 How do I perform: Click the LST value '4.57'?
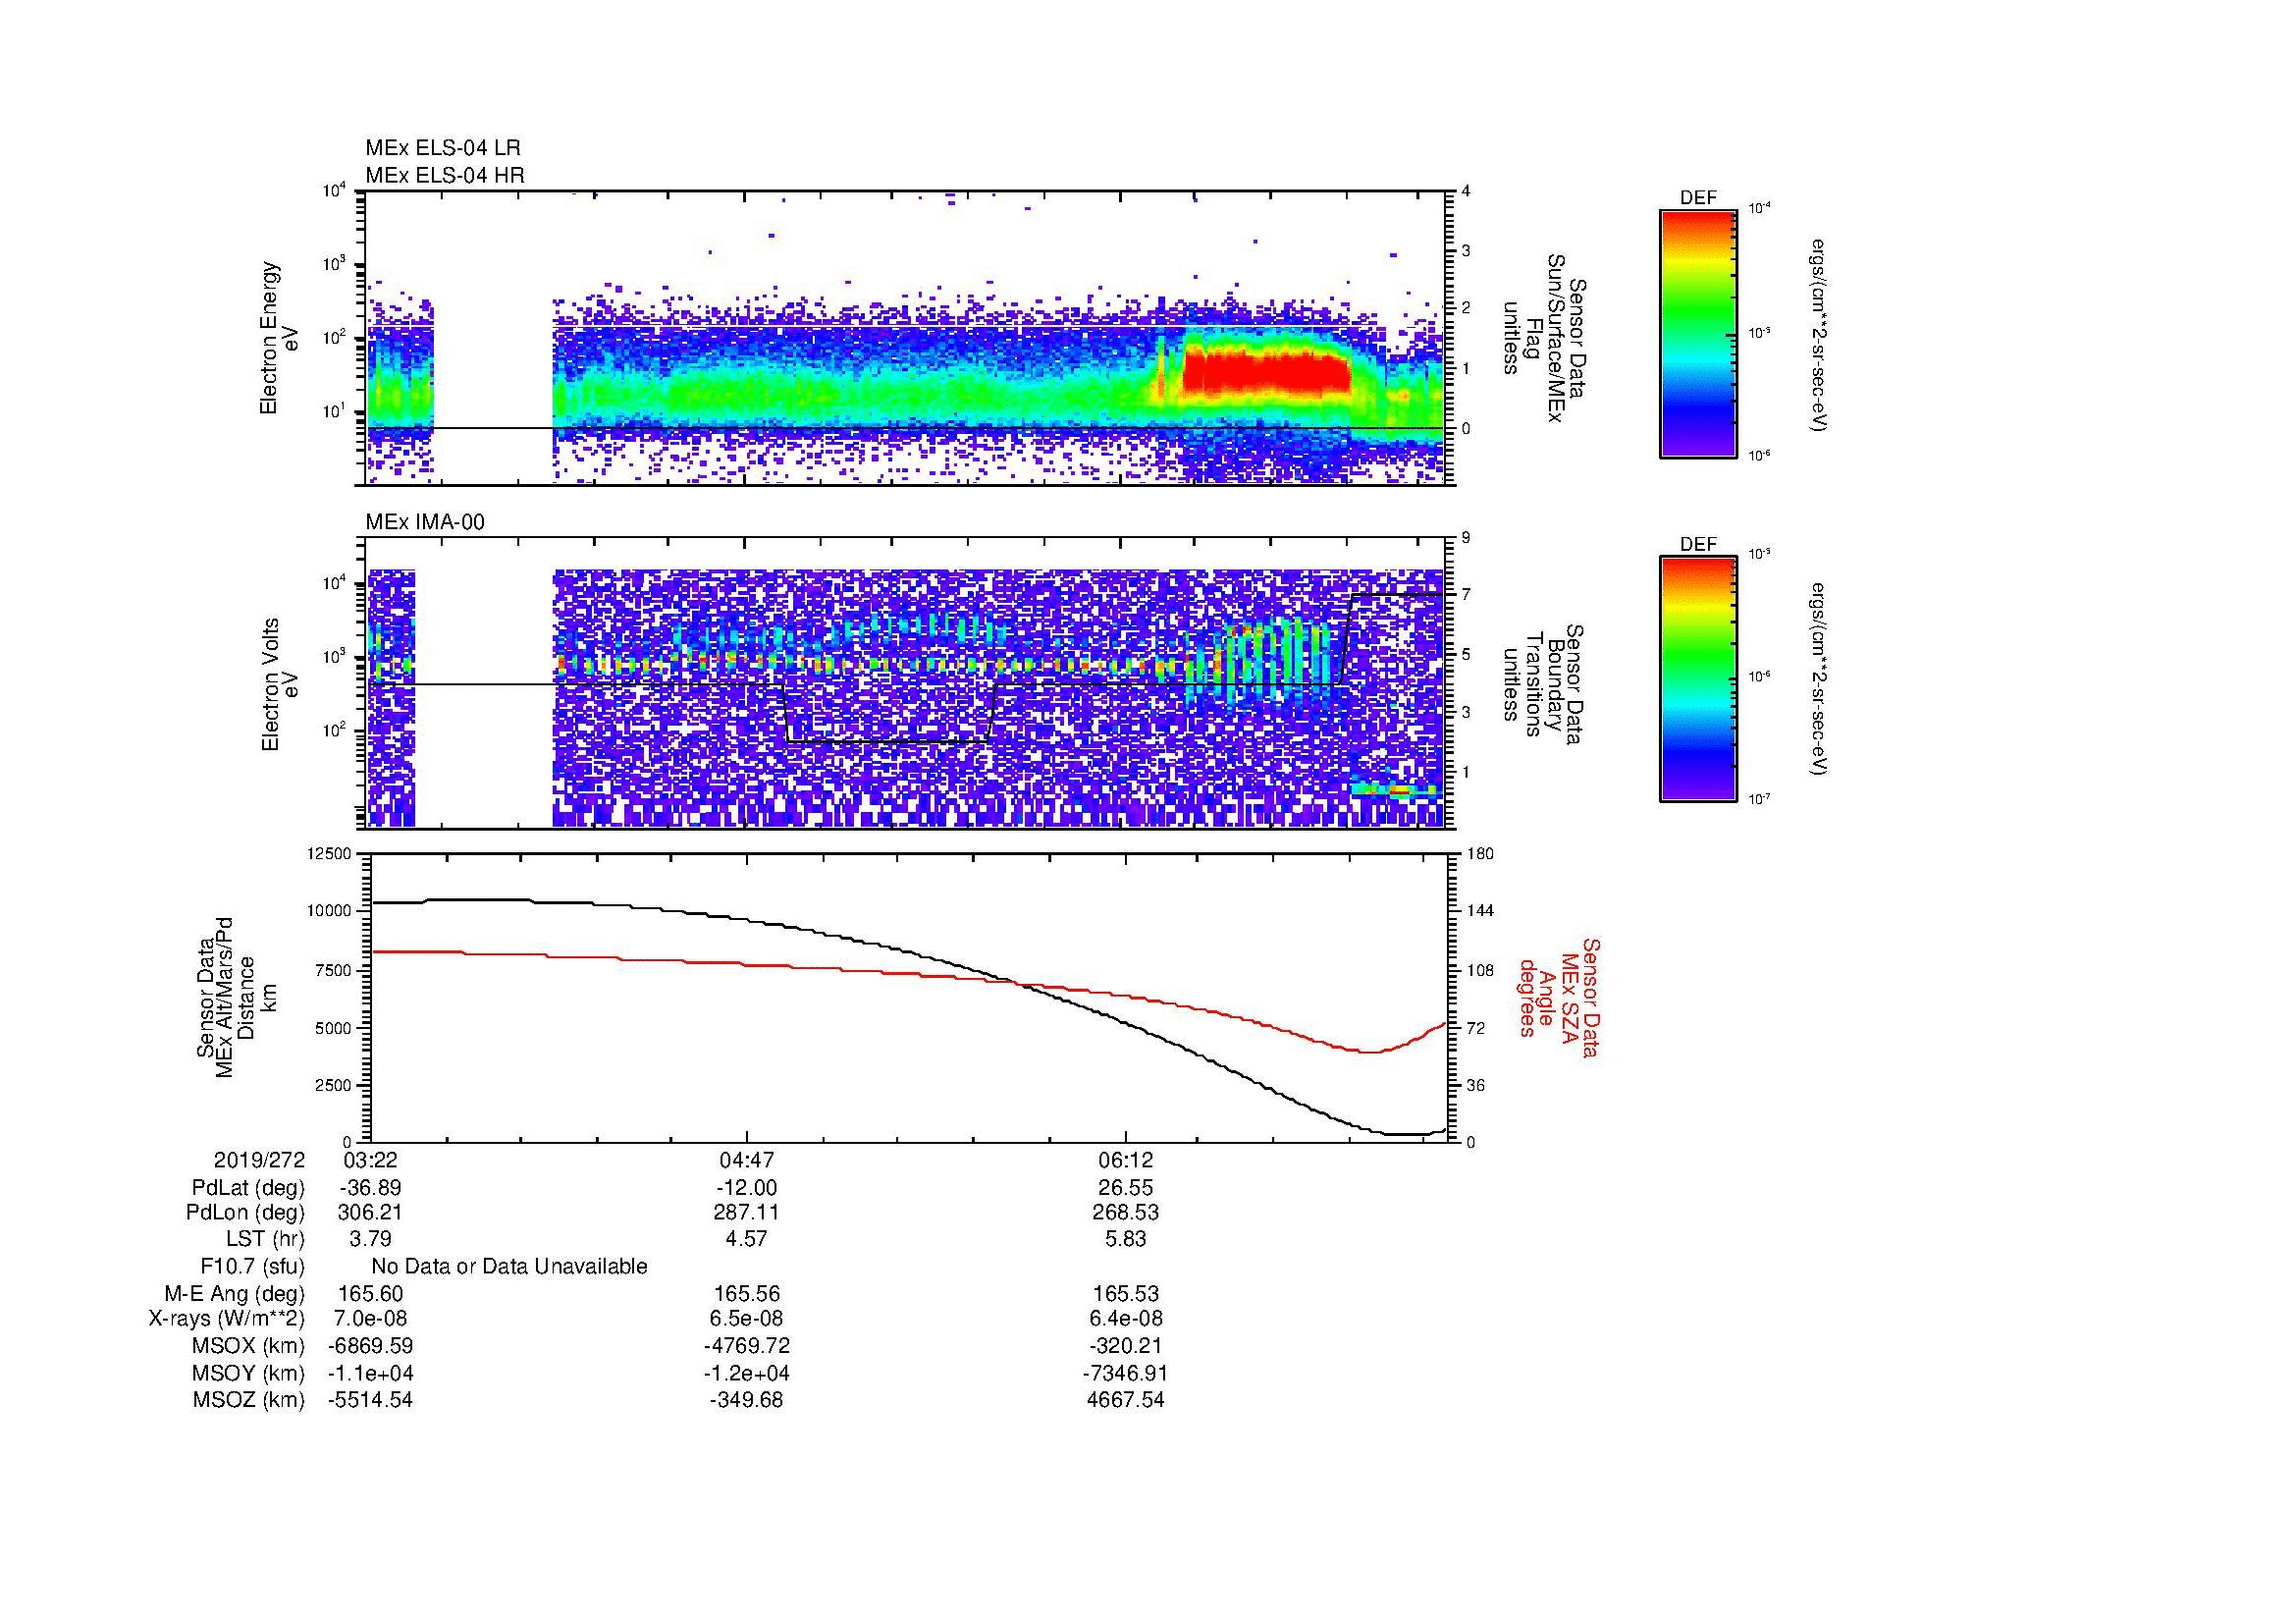[x=746, y=1239]
